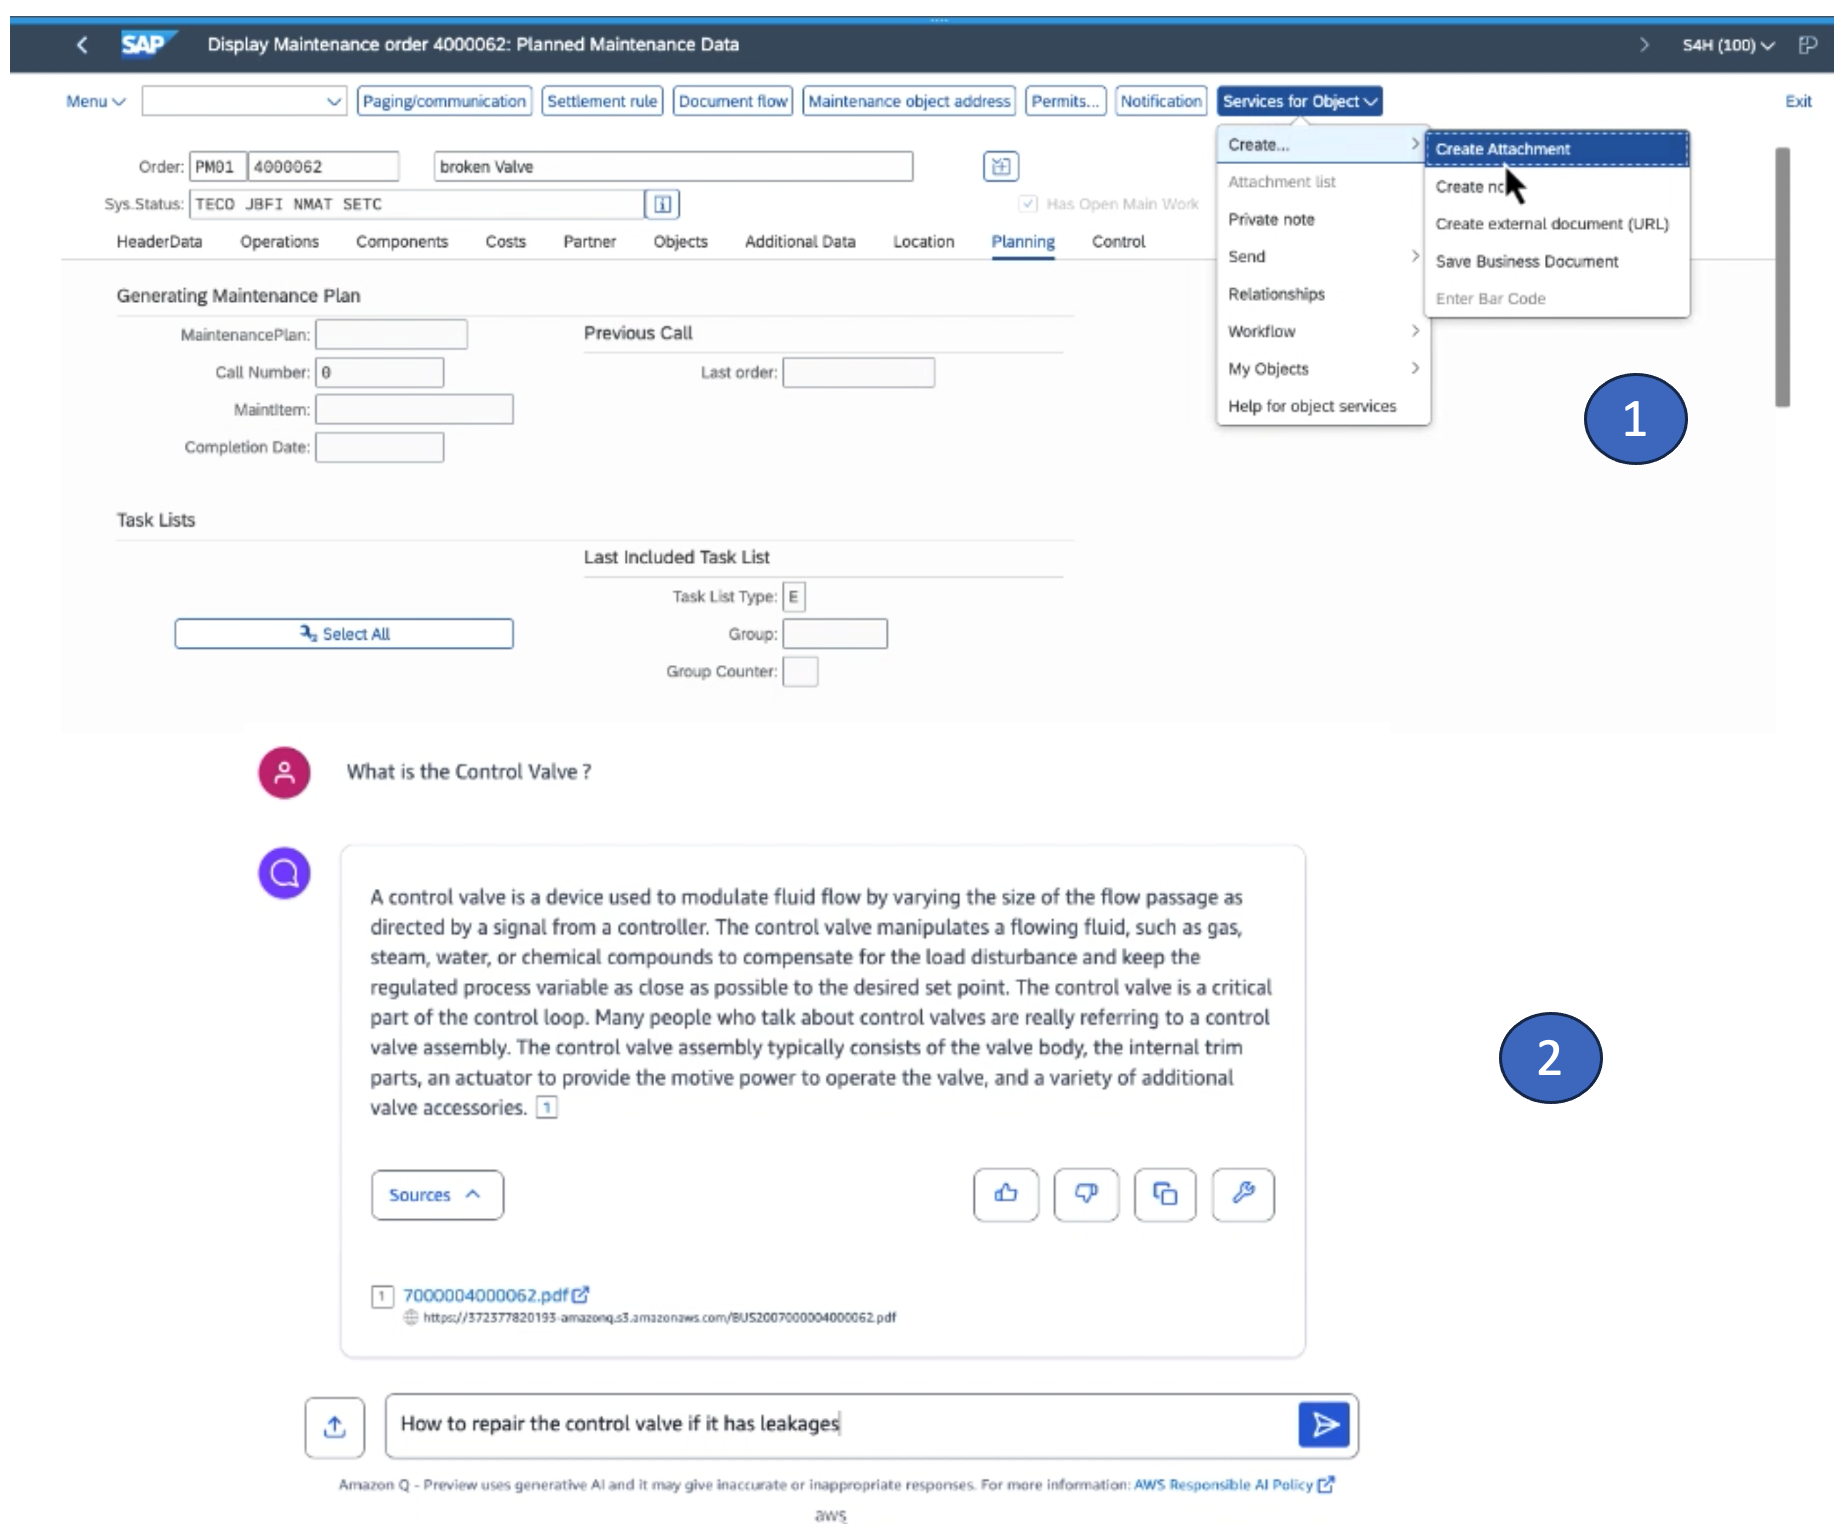Switch to the Control tab
This screenshot has width=1834, height=1524.
coord(1118,242)
